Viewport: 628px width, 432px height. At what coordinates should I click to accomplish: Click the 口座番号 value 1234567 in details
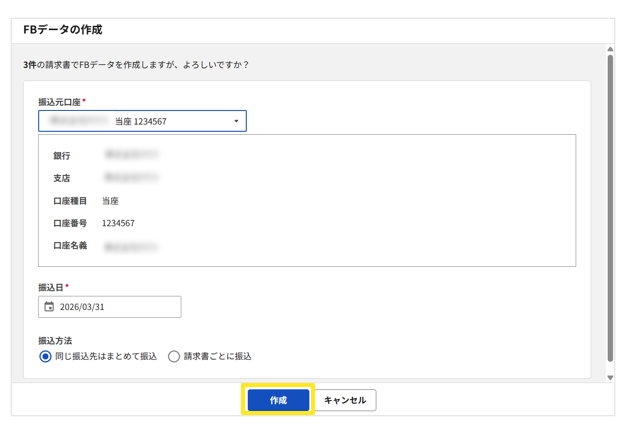coord(118,223)
